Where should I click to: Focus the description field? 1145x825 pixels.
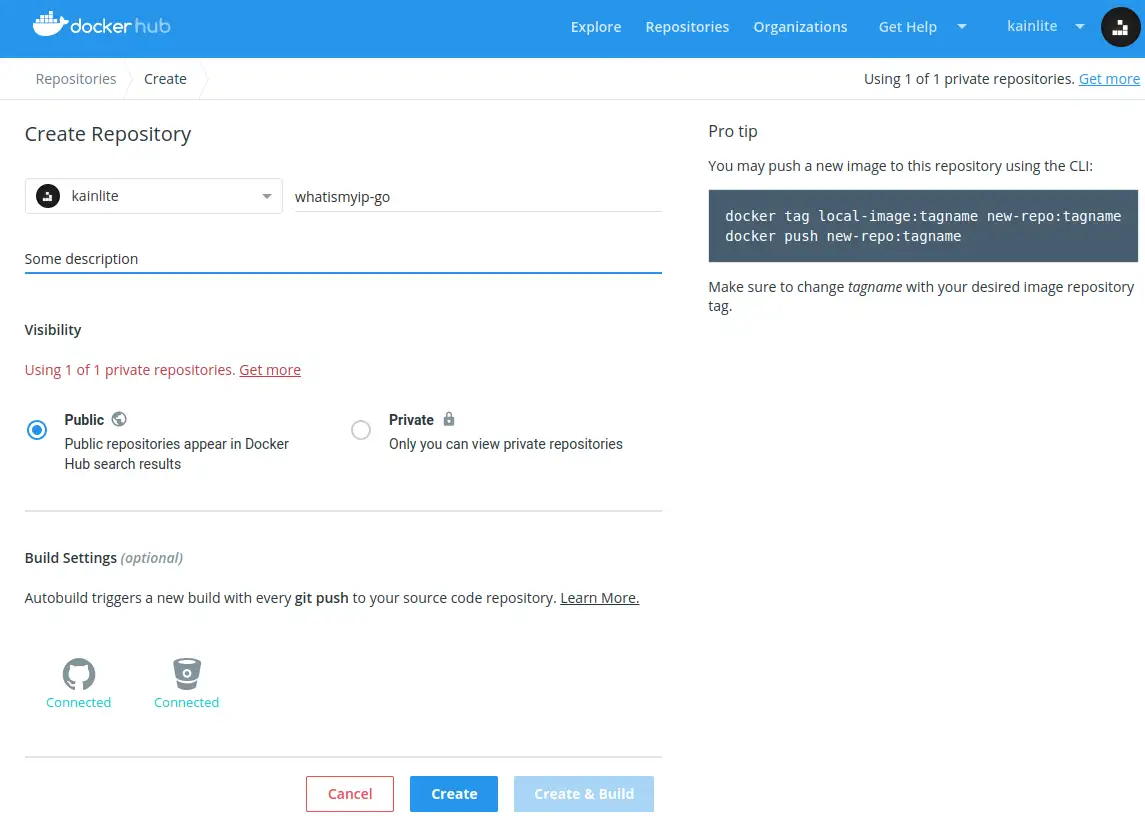click(x=343, y=258)
